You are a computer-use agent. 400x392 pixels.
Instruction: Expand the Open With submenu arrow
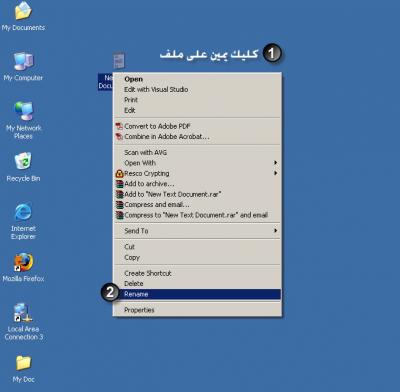275,163
